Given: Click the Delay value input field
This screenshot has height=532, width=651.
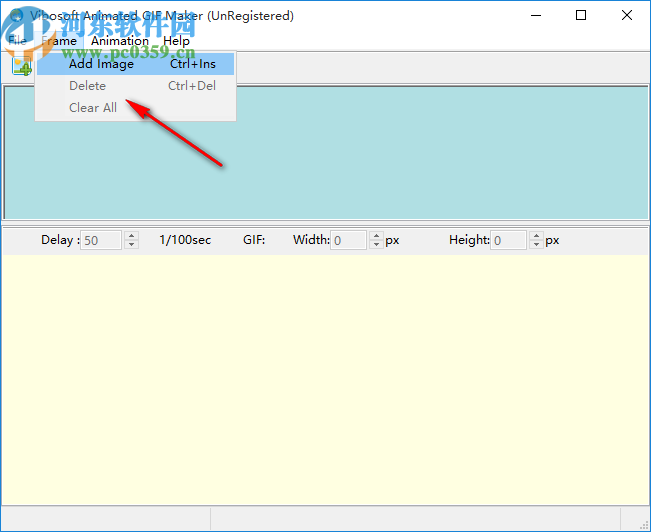Looking at the screenshot, I should point(101,240).
